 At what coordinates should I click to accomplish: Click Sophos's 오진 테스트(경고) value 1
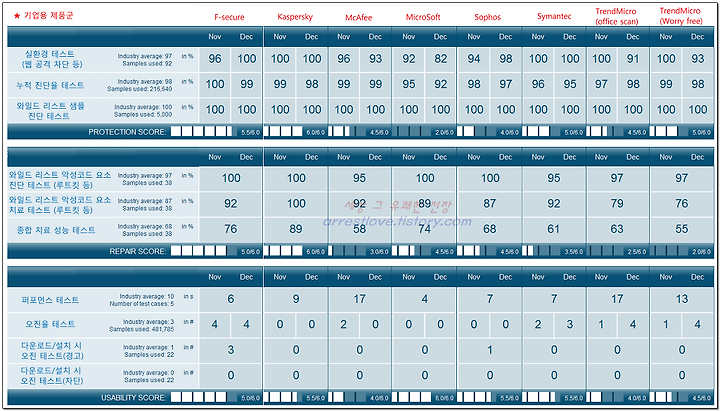pos(489,350)
